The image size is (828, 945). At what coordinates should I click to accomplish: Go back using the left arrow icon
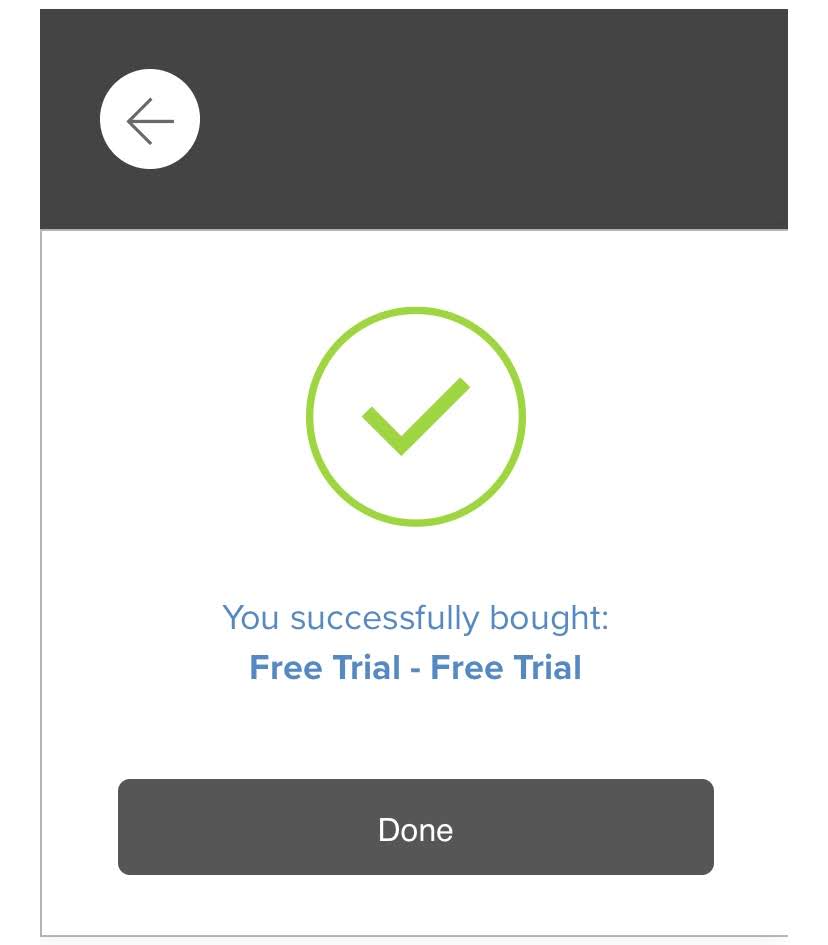click(x=150, y=121)
